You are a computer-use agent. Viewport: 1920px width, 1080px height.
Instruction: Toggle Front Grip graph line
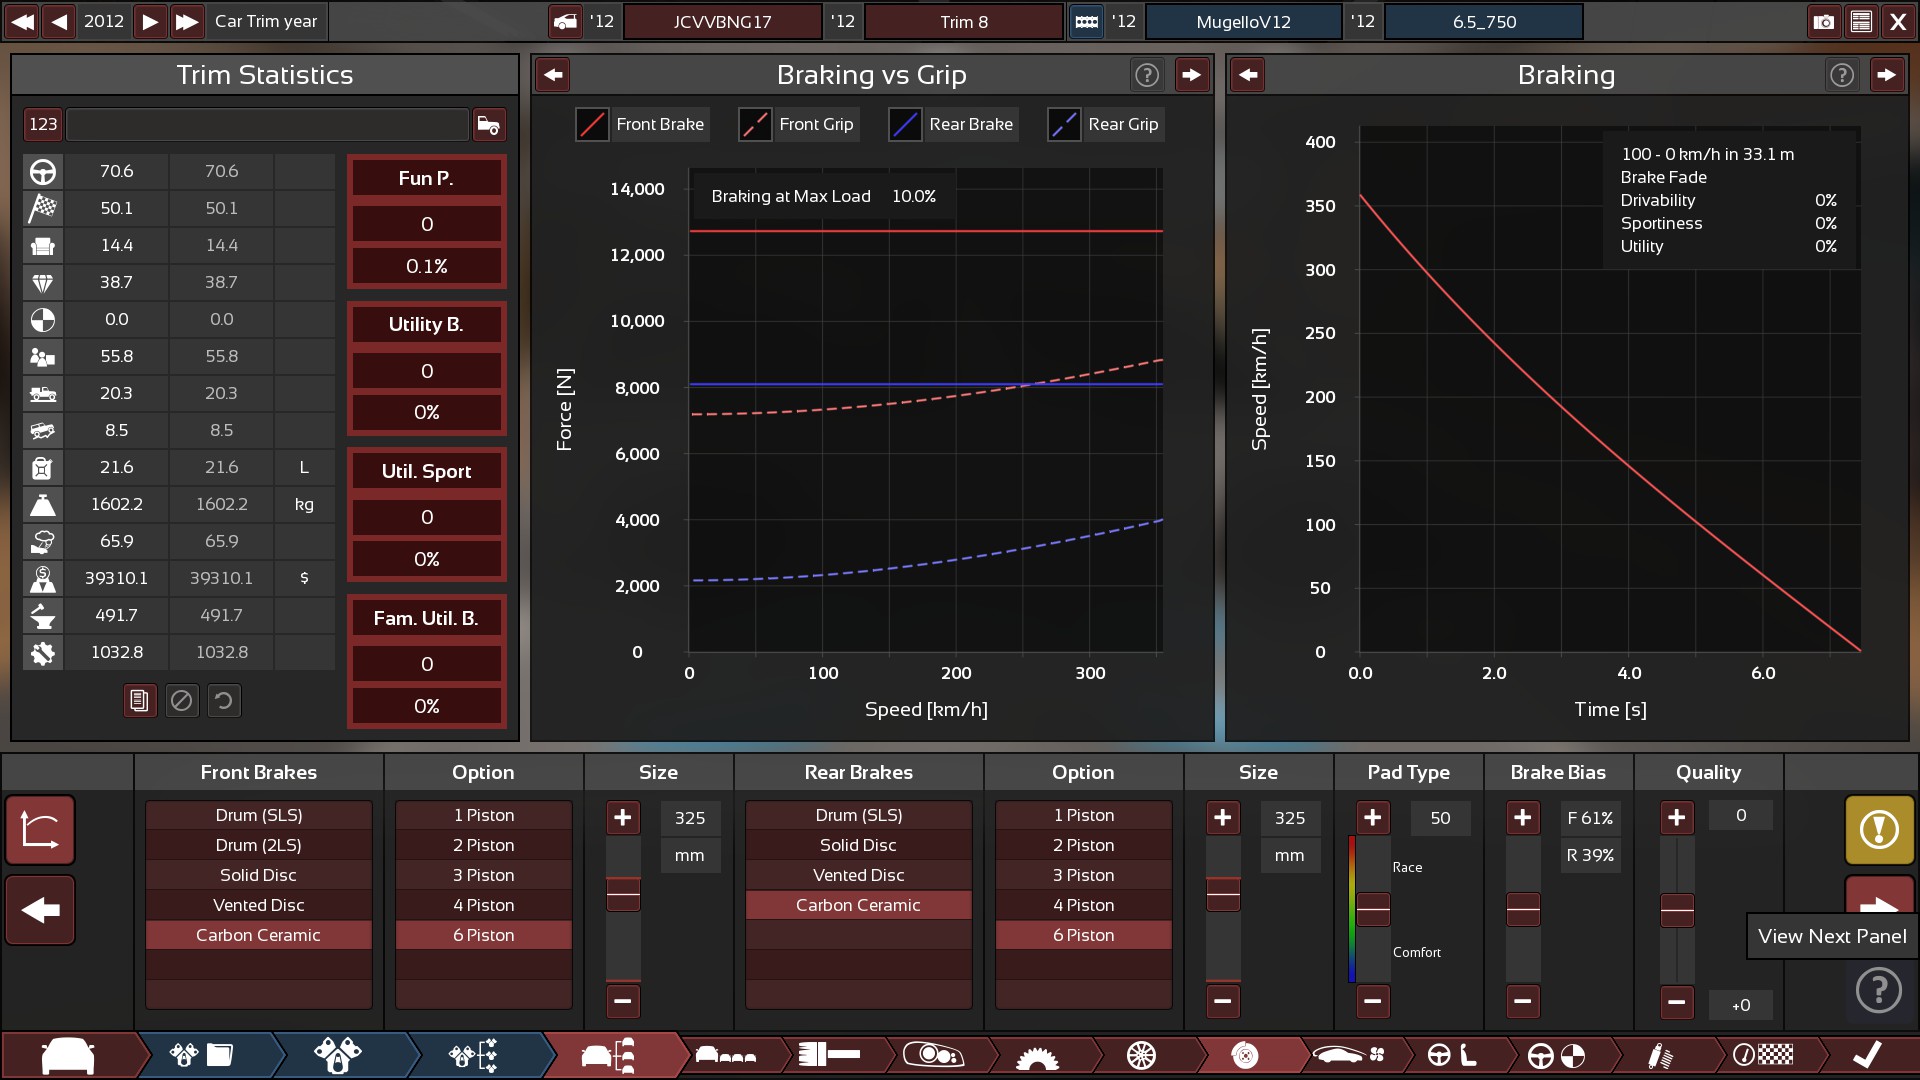click(x=755, y=125)
